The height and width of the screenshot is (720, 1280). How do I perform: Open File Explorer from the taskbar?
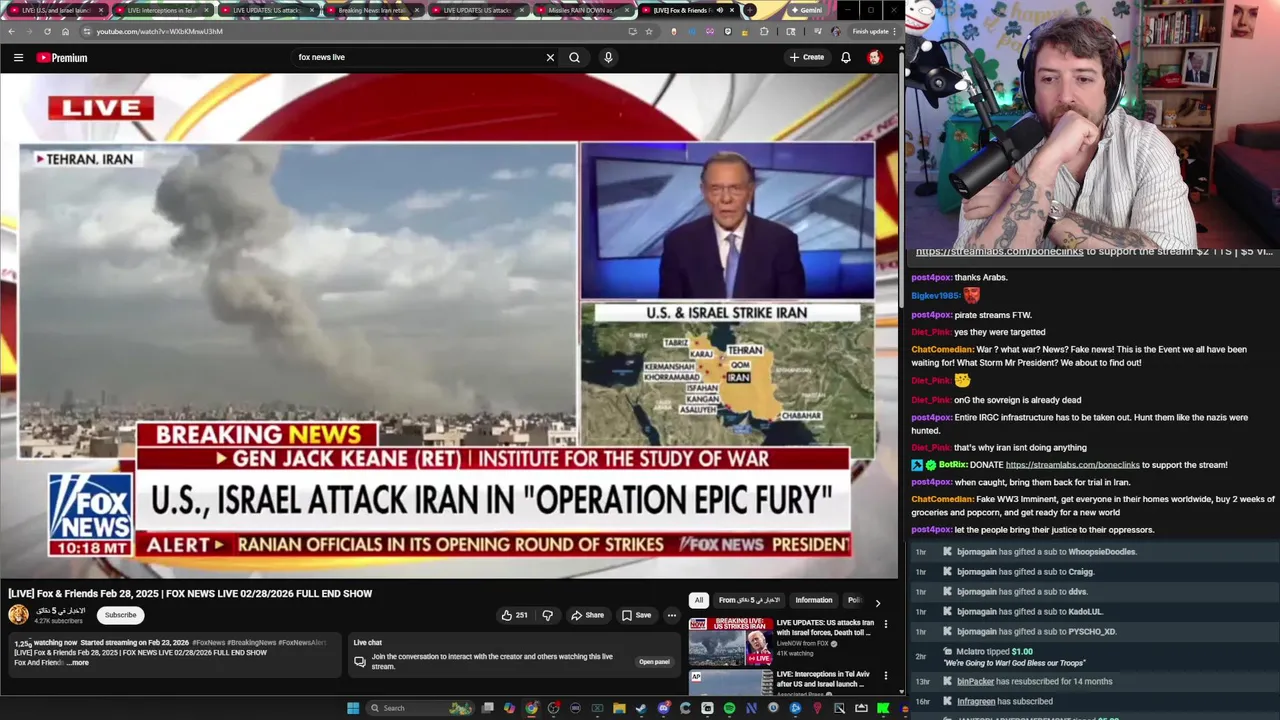(x=619, y=708)
